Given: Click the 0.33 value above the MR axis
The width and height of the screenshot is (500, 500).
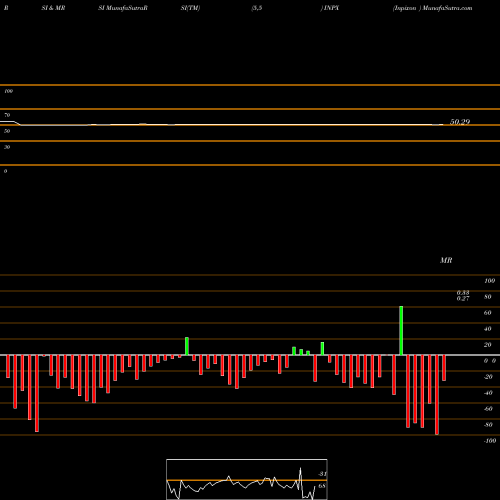Looking at the screenshot, I should 463,292.
